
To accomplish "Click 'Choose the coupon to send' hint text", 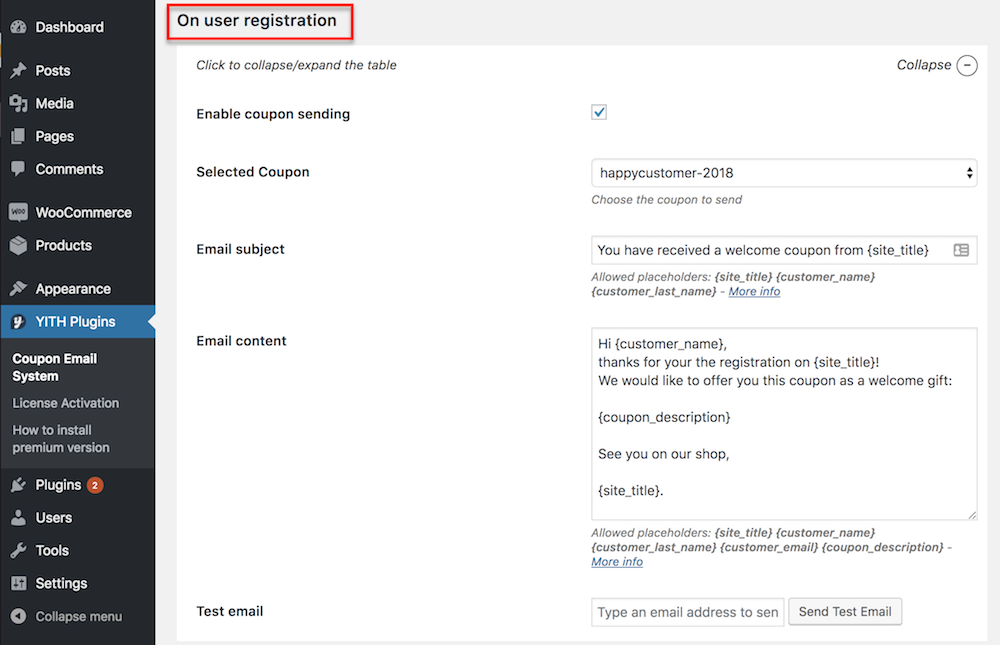I will [x=666, y=200].
